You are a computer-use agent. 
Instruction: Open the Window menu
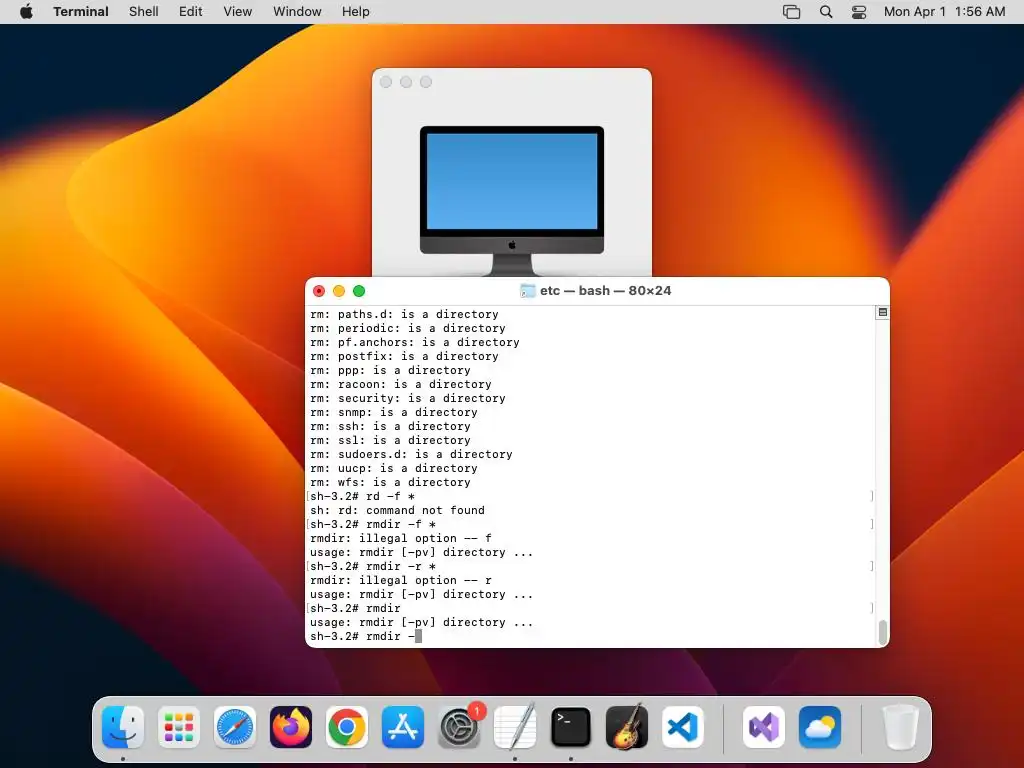(297, 12)
